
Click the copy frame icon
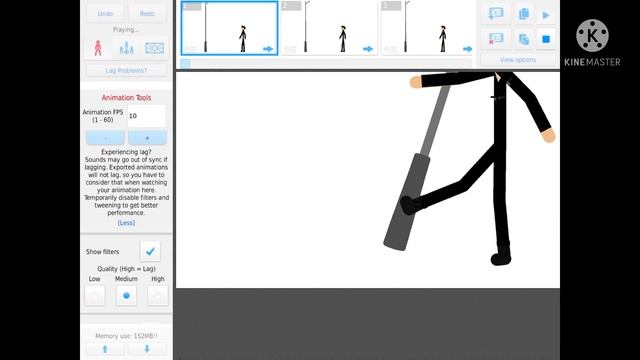coord(524,14)
